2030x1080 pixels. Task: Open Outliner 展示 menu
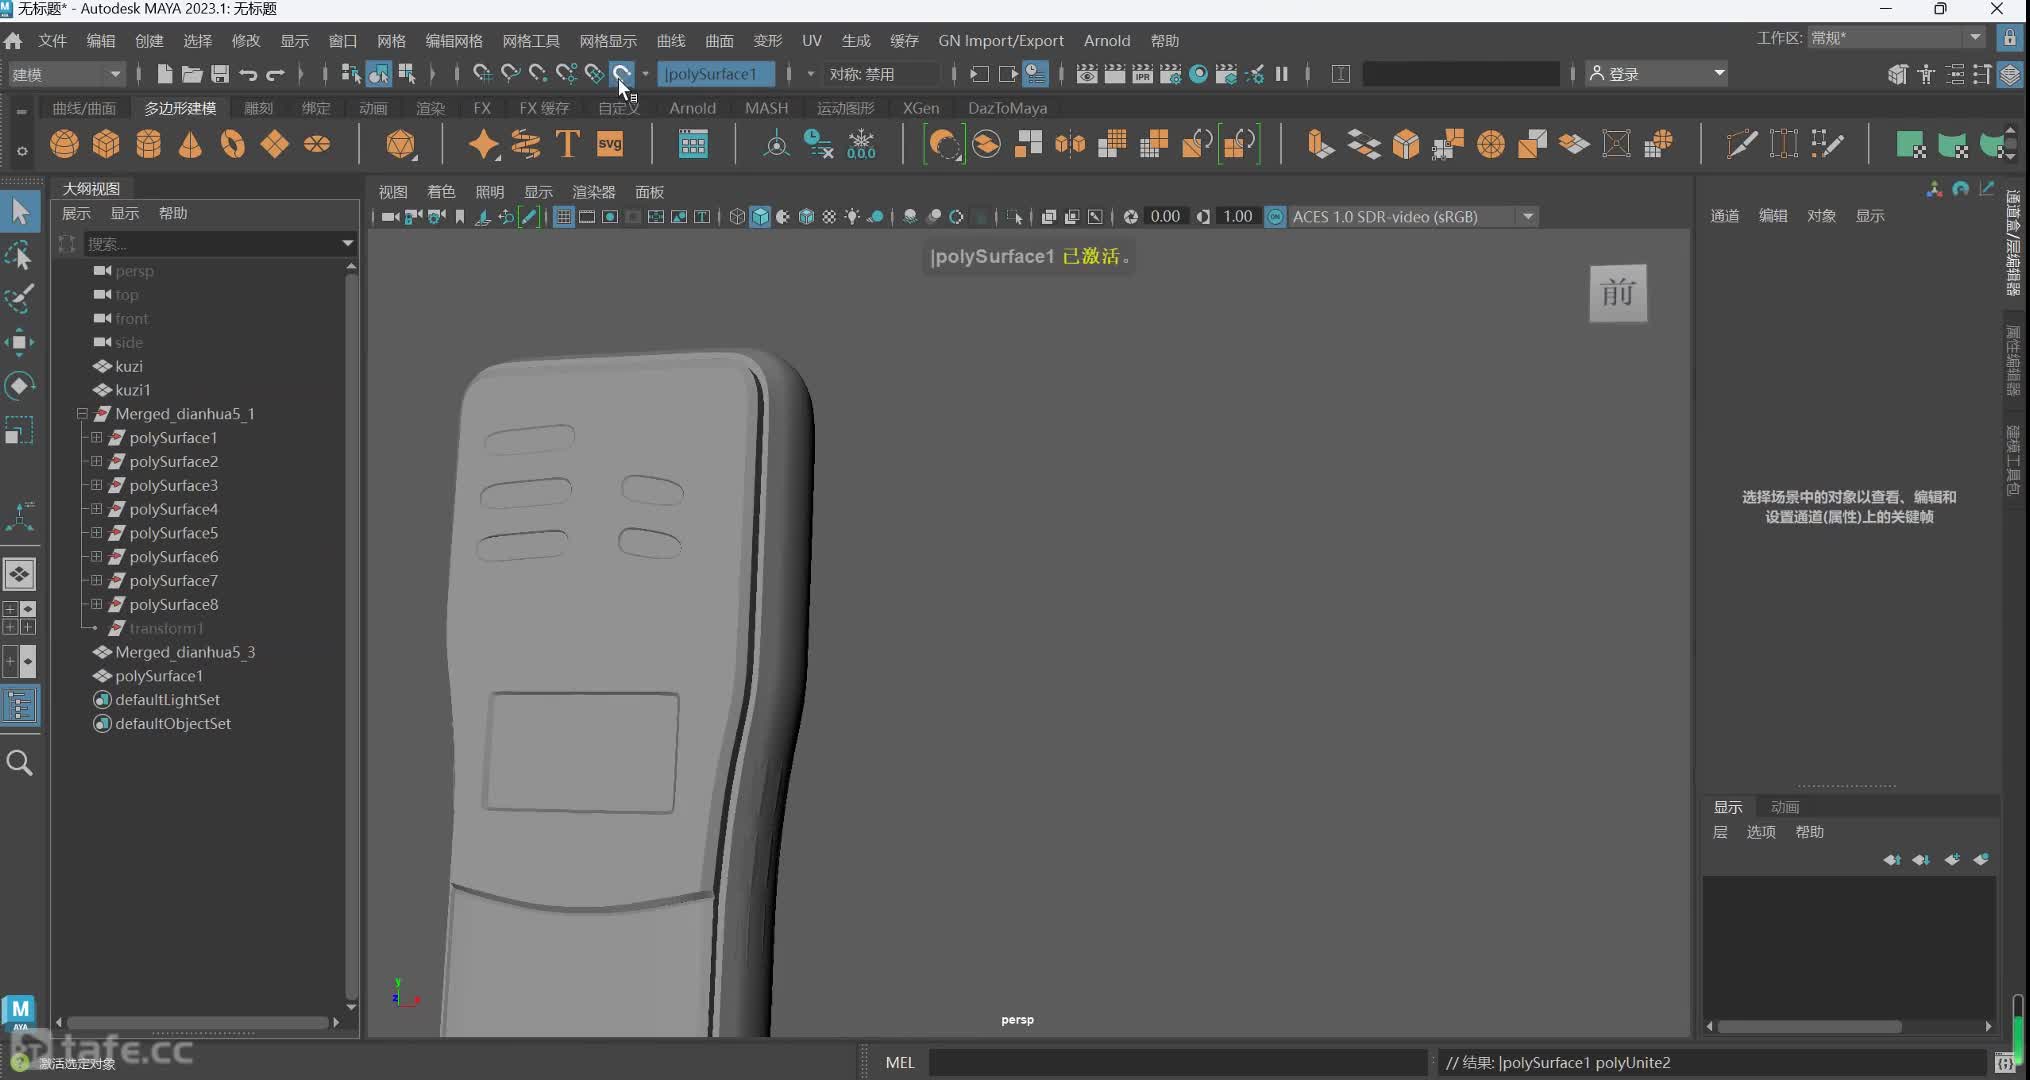76,213
